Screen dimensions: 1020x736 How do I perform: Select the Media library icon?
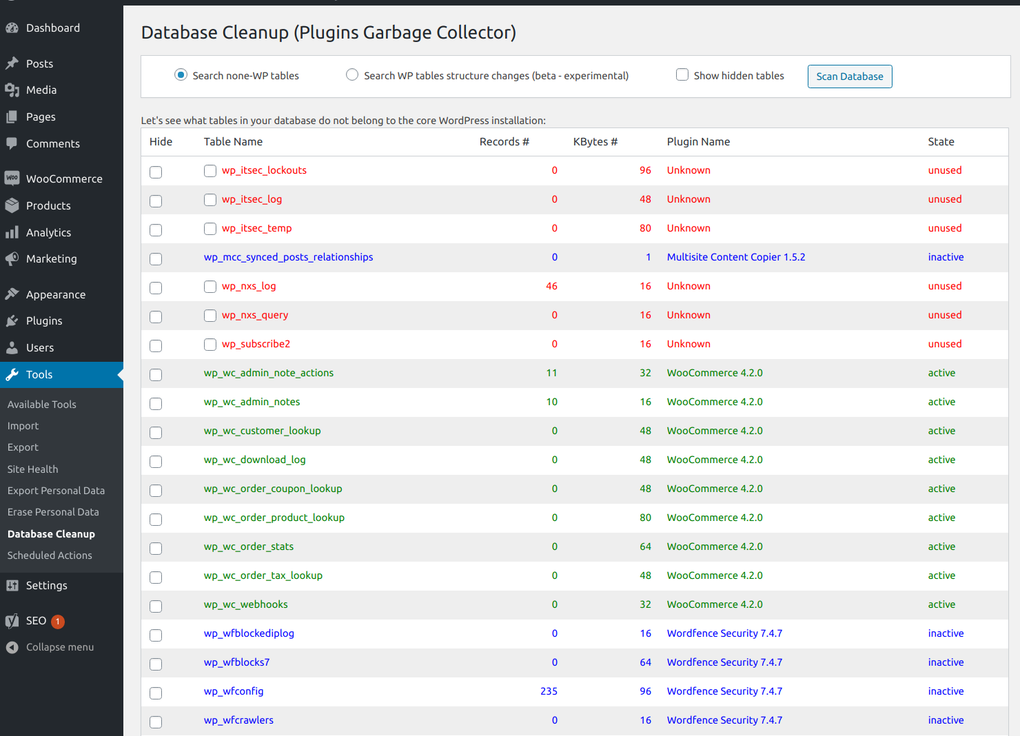pyautogui.click(x=10, y=90)
